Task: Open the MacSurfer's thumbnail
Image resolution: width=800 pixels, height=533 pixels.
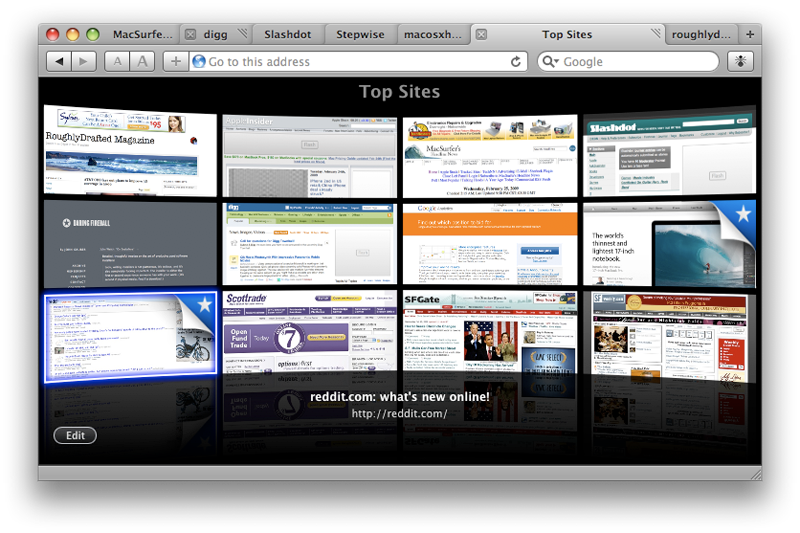Action: coord(490,157)
